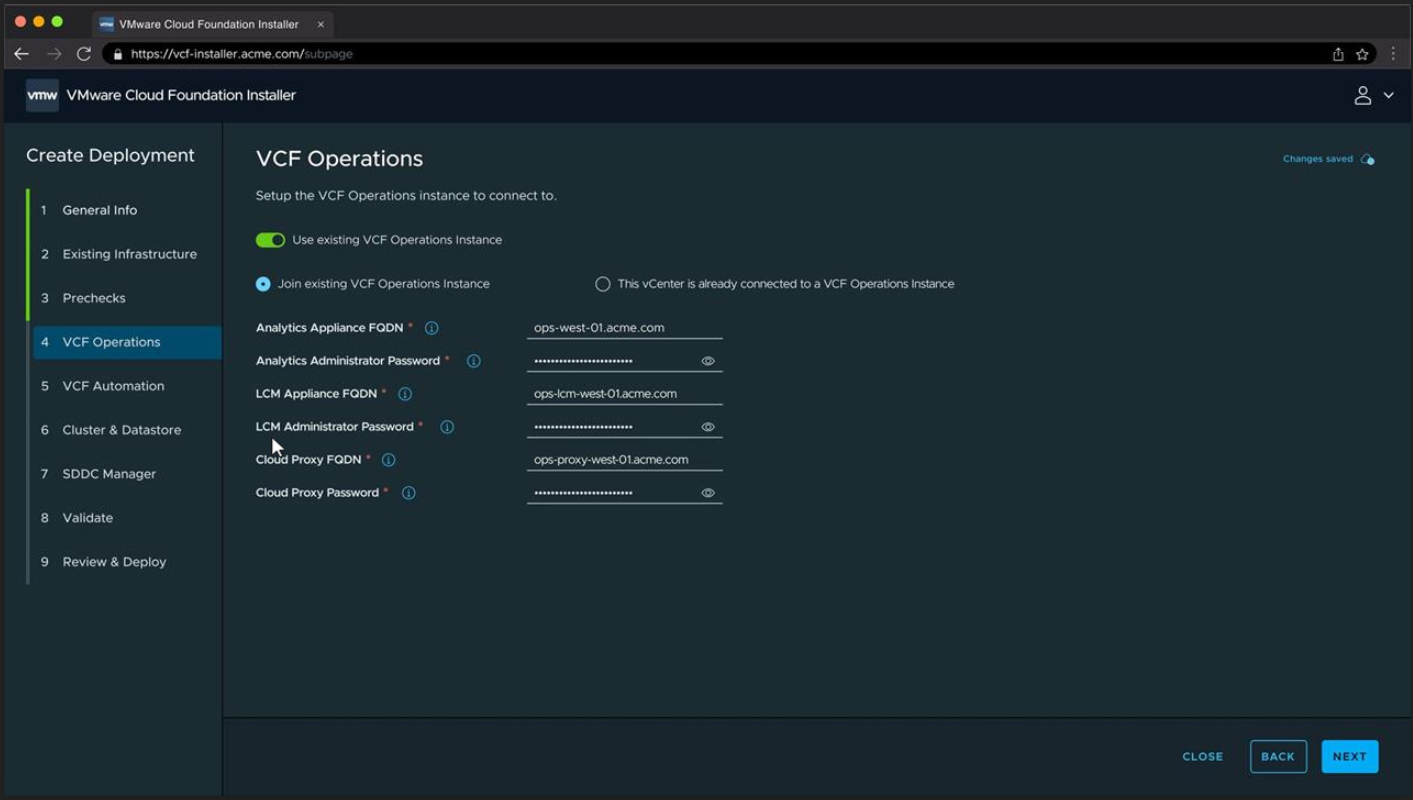Click info icon beside Analytics Appliance FQDN

click(x=432, y=328)
